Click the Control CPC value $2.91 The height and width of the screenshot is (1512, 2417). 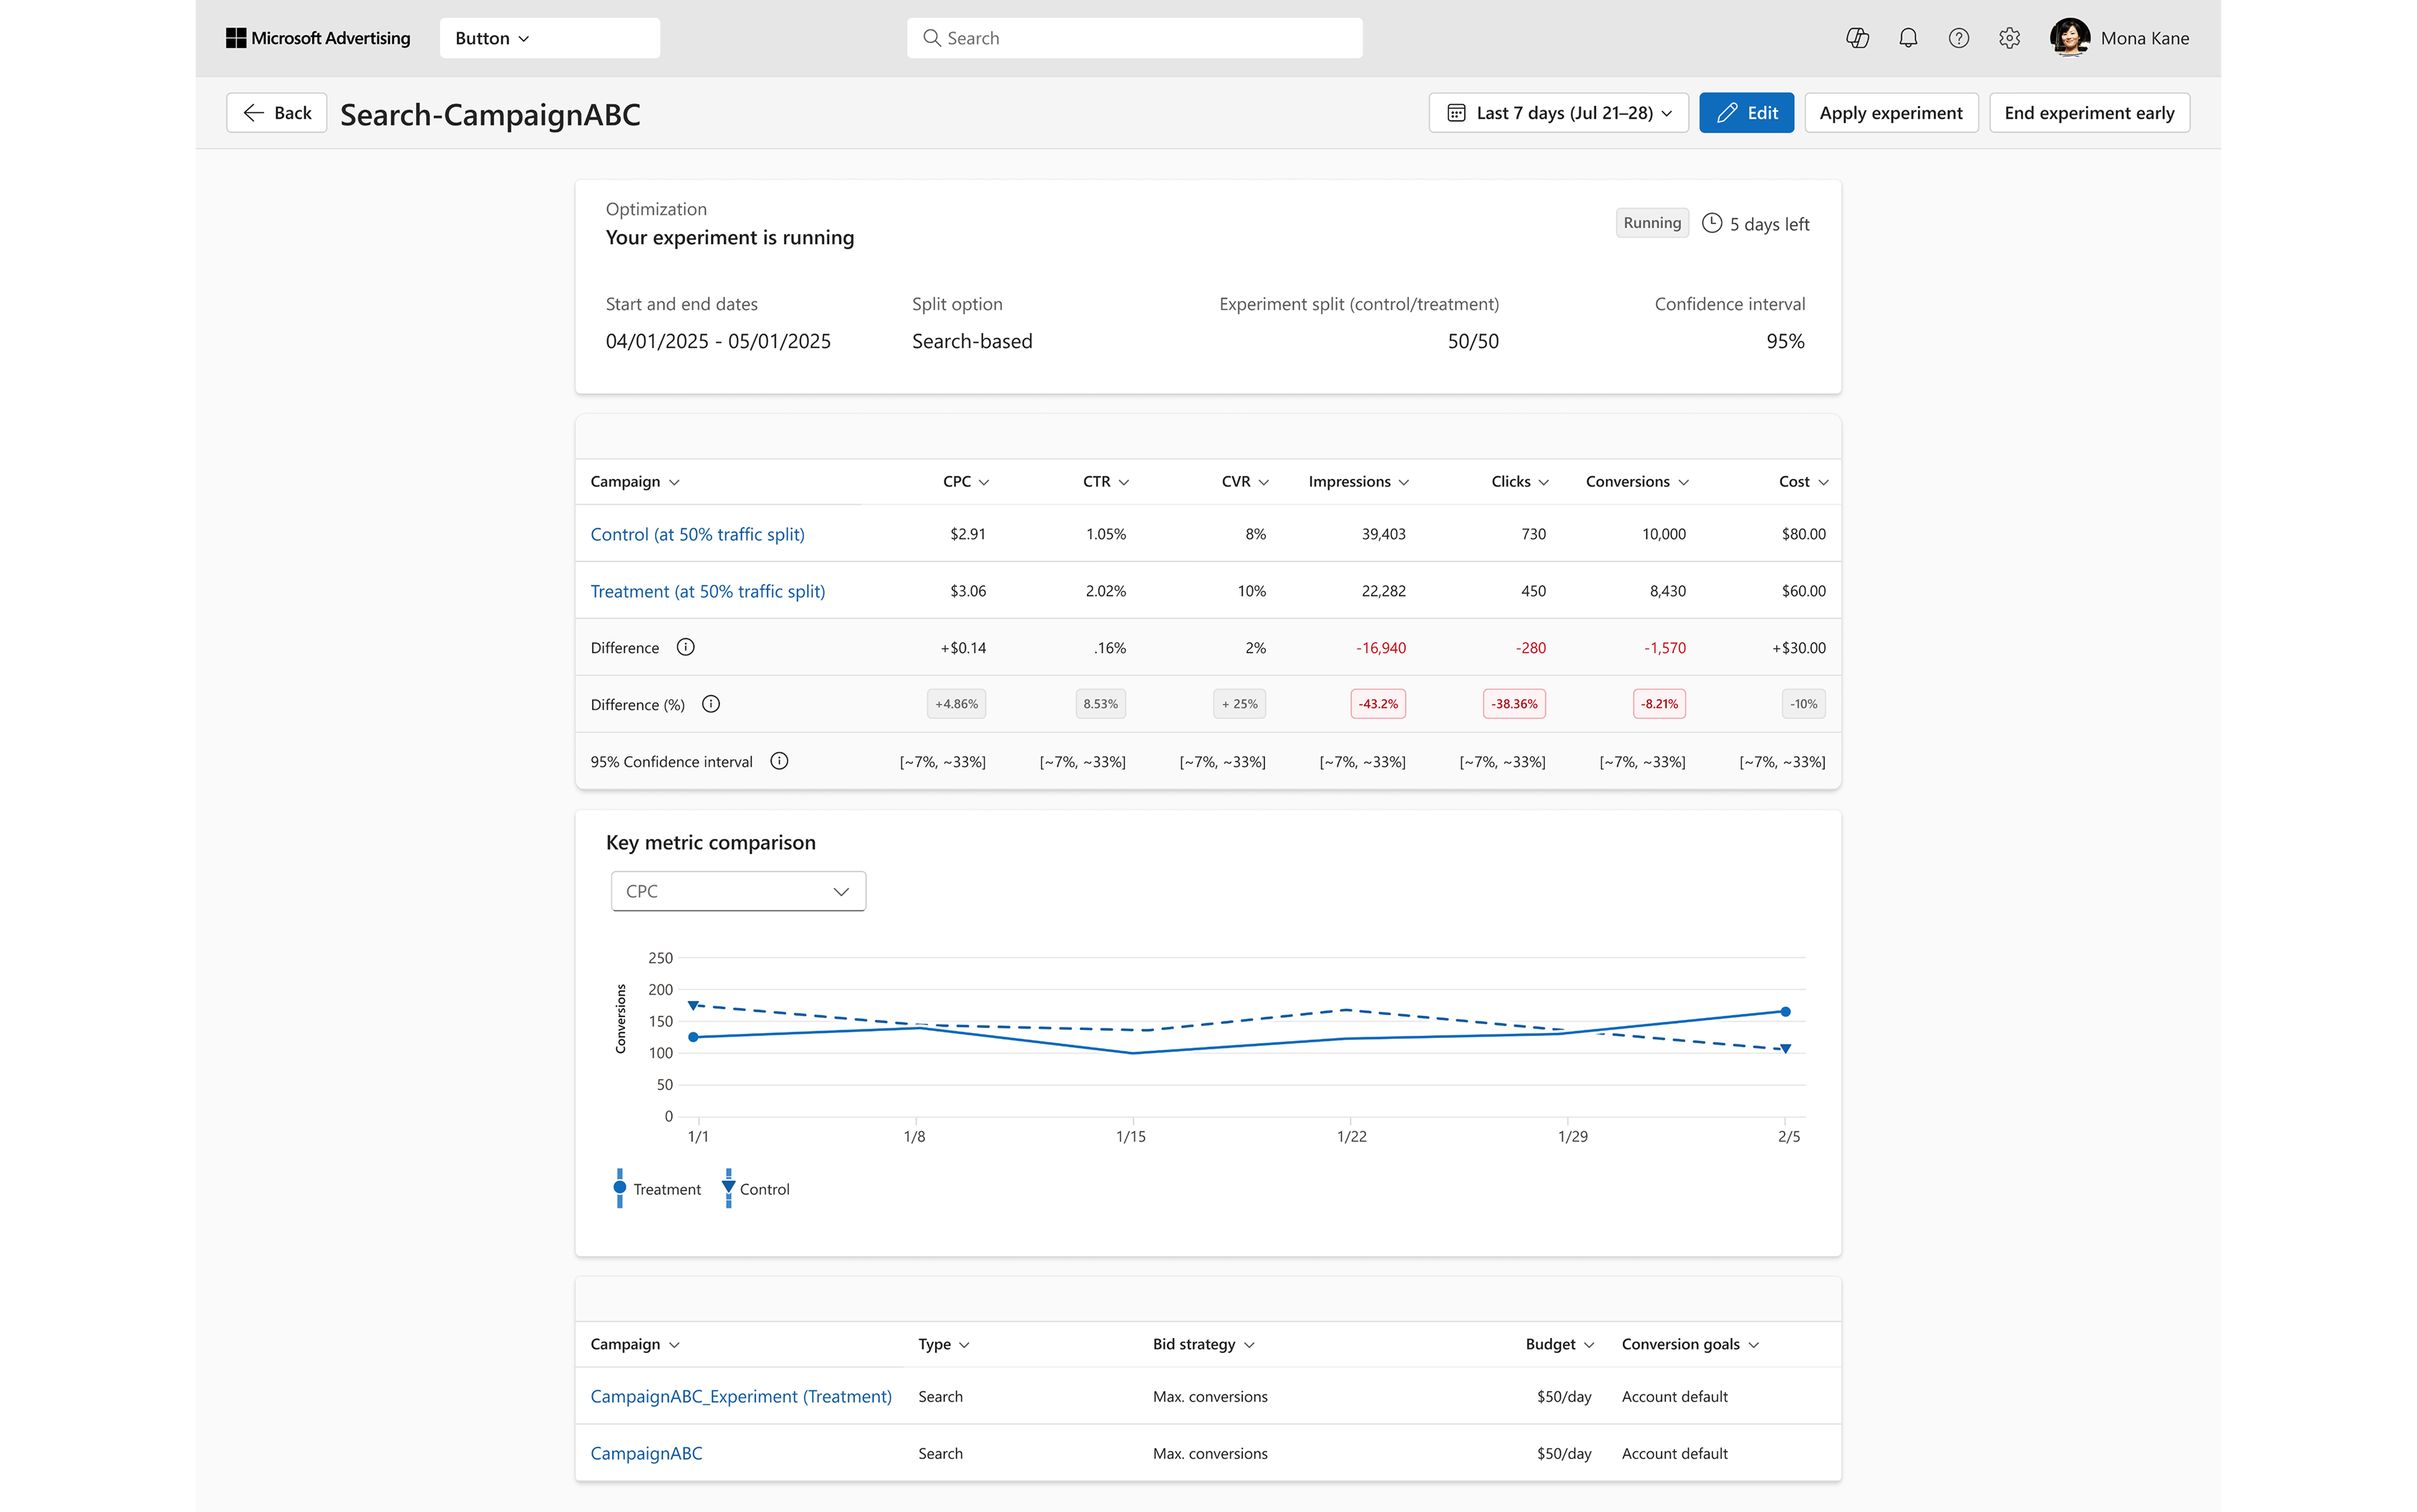[968, 534]
